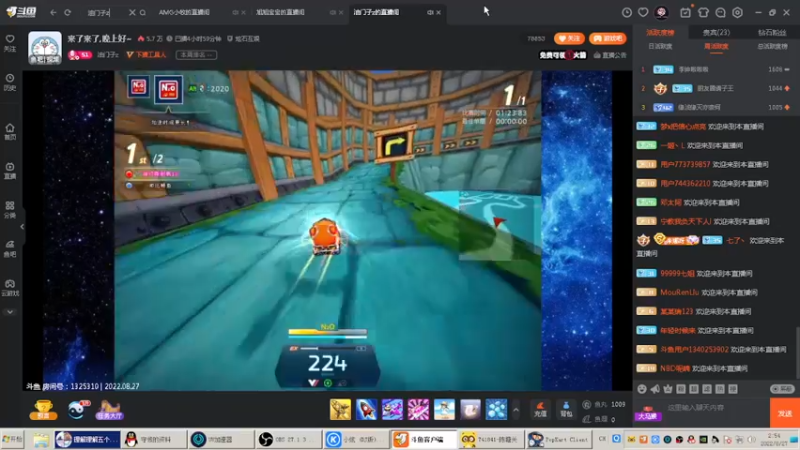The height and width of the screenshot is (450, 800).
Task: Open the messages chat bubble icon
Action: (720, 12)
